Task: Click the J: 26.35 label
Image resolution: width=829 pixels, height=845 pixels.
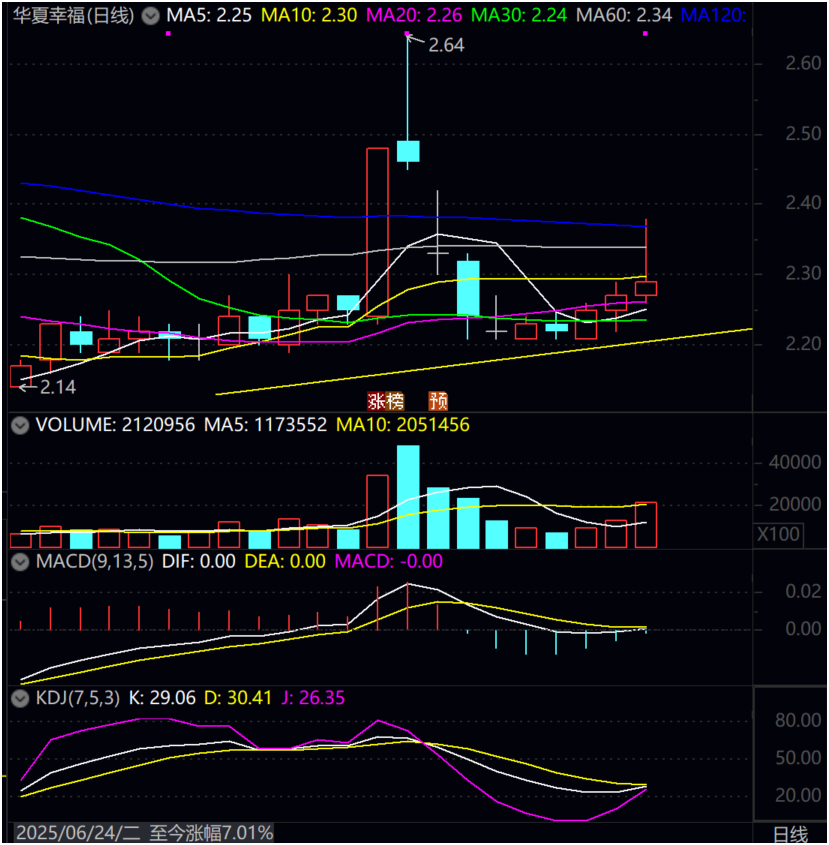Action: click(313, 698)
